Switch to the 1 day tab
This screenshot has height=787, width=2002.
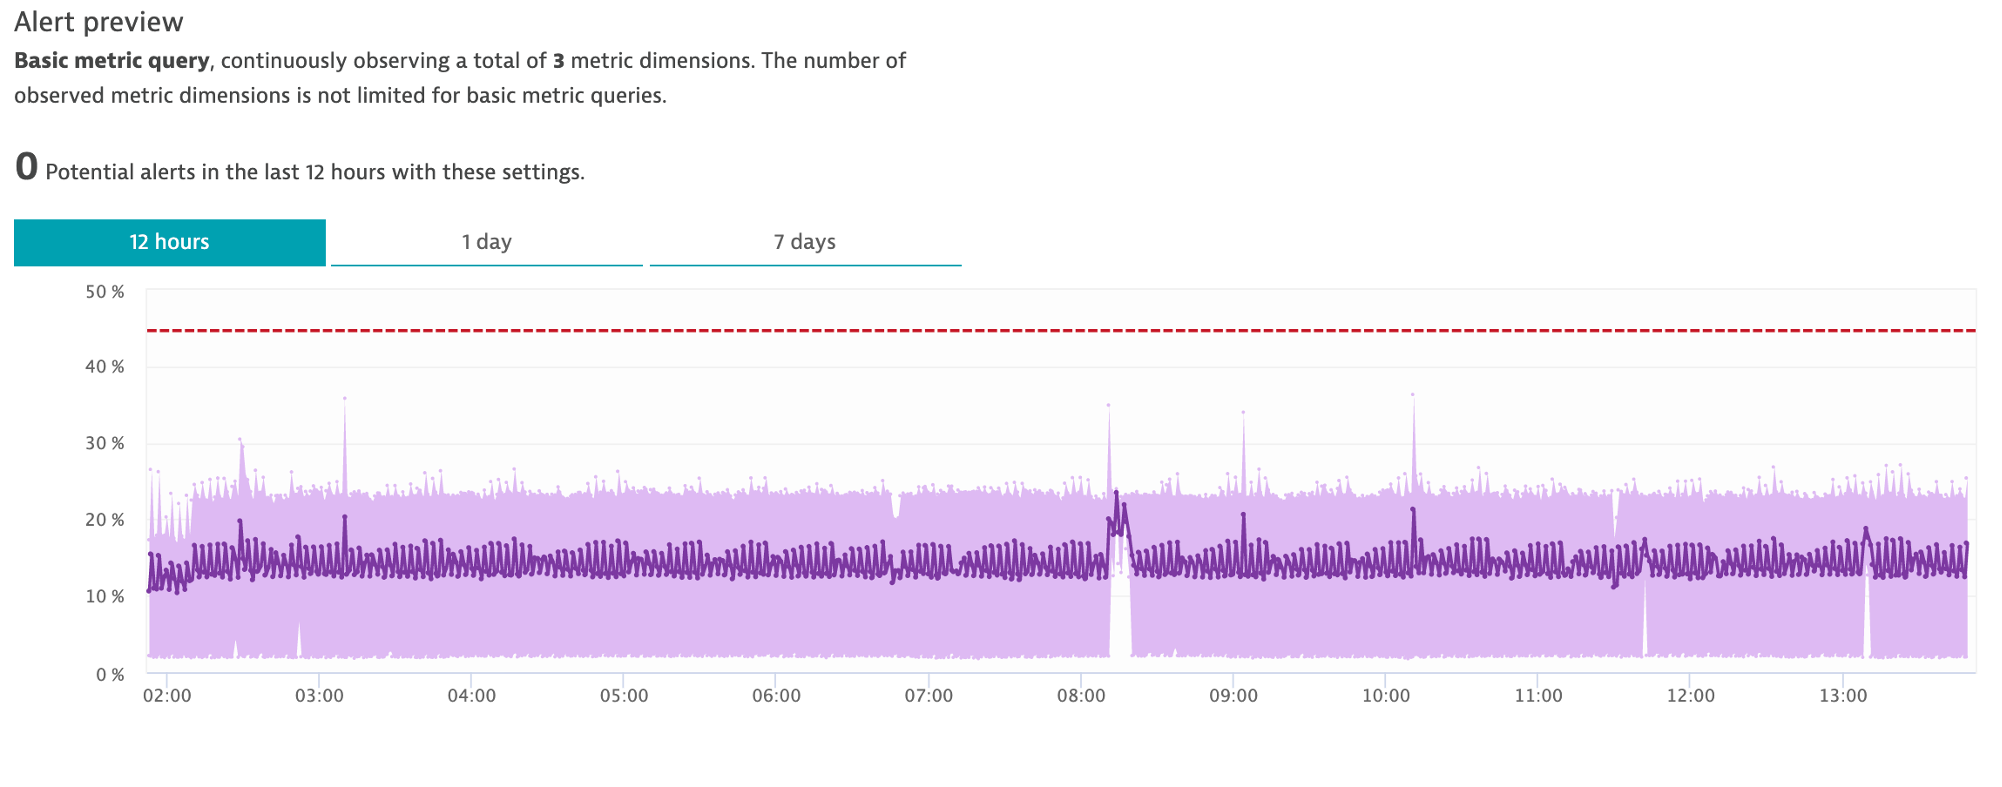tap(486, 242)
